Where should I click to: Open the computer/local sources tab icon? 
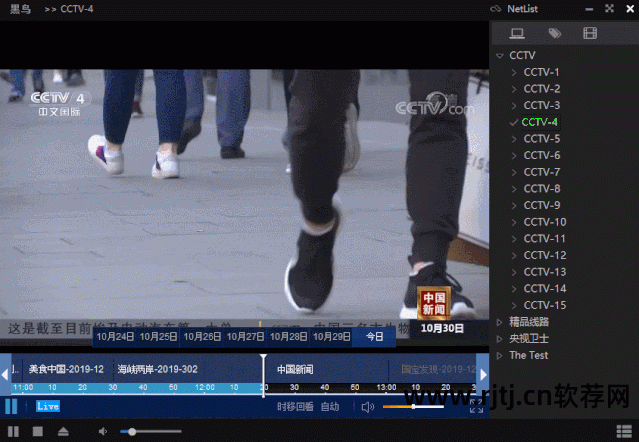pos(517,33)
